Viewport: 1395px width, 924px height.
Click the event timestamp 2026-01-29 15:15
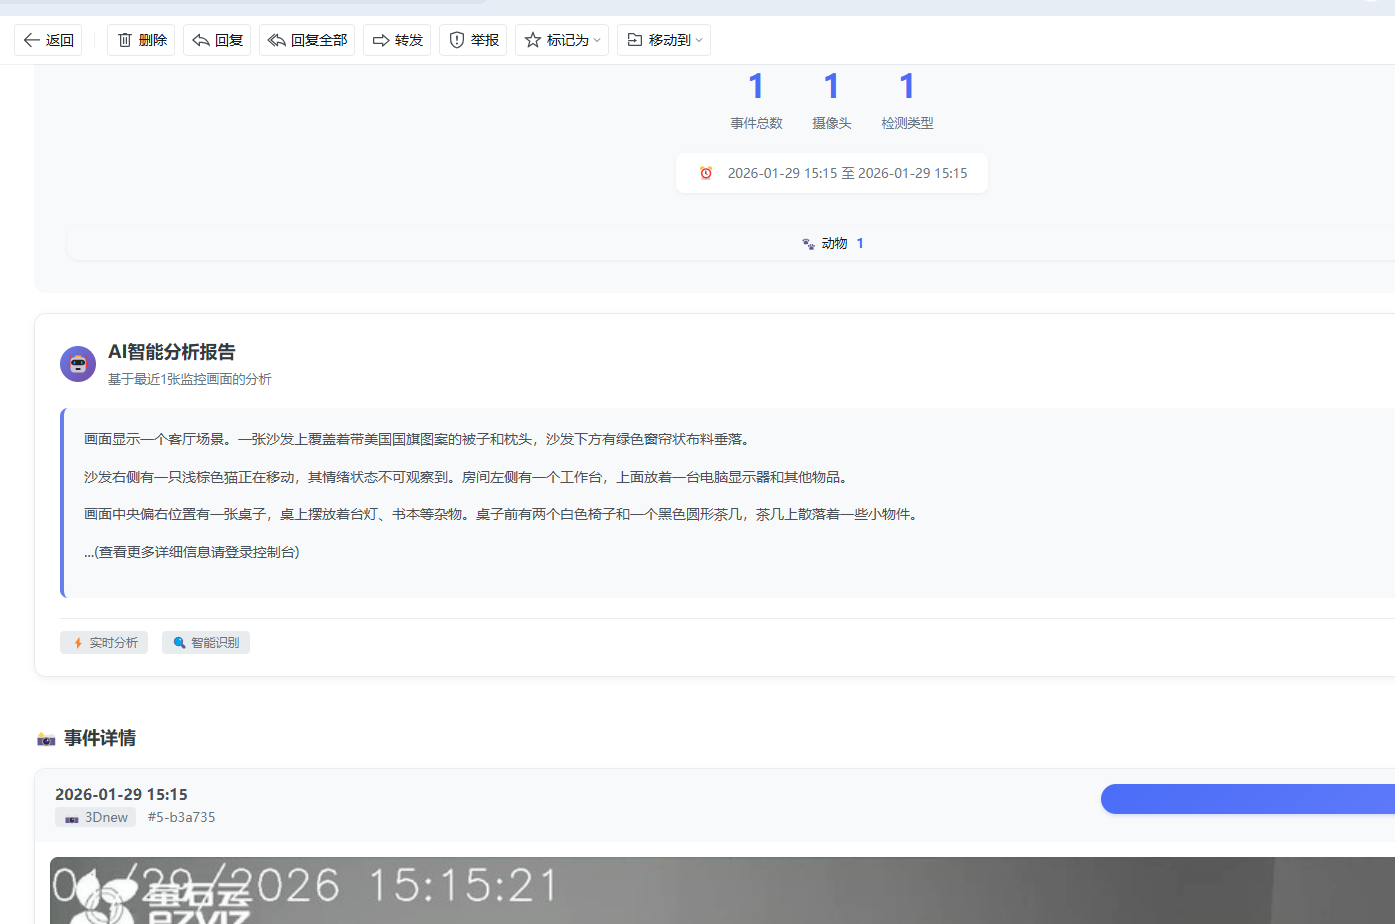[x=121, y=794]
